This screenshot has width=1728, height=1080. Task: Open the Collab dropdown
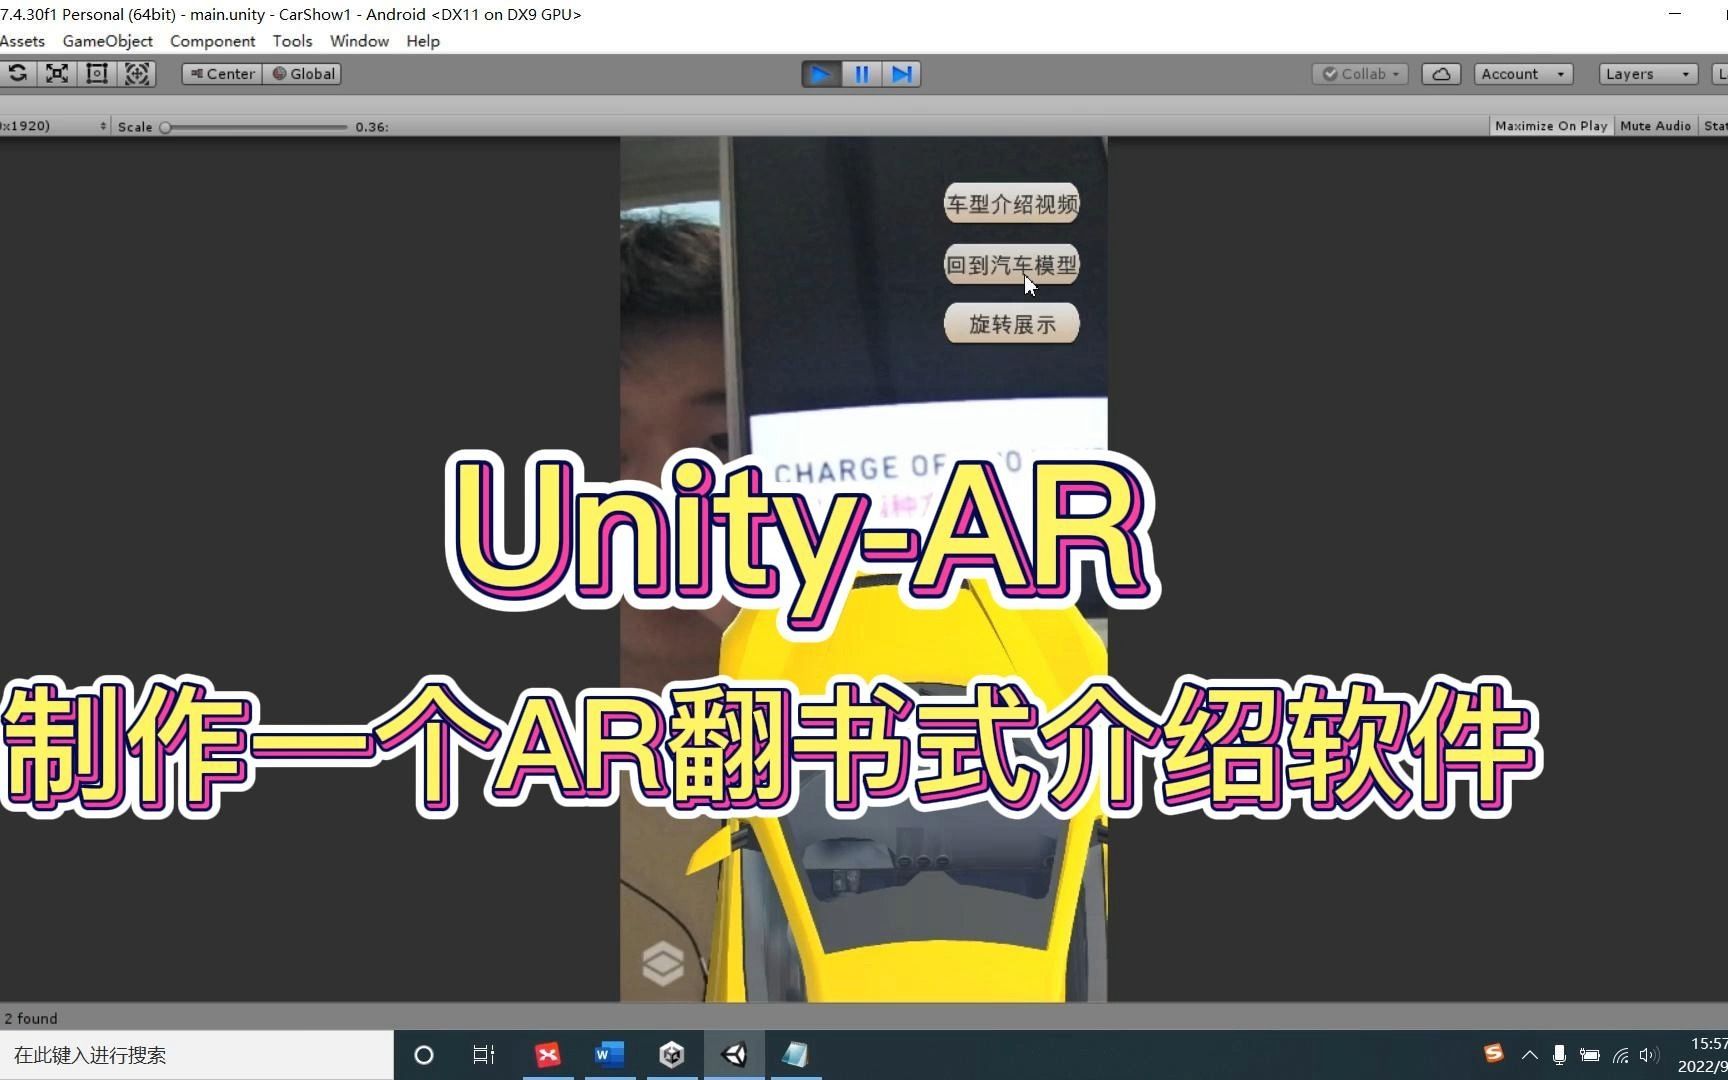(x=1360, y=74)
